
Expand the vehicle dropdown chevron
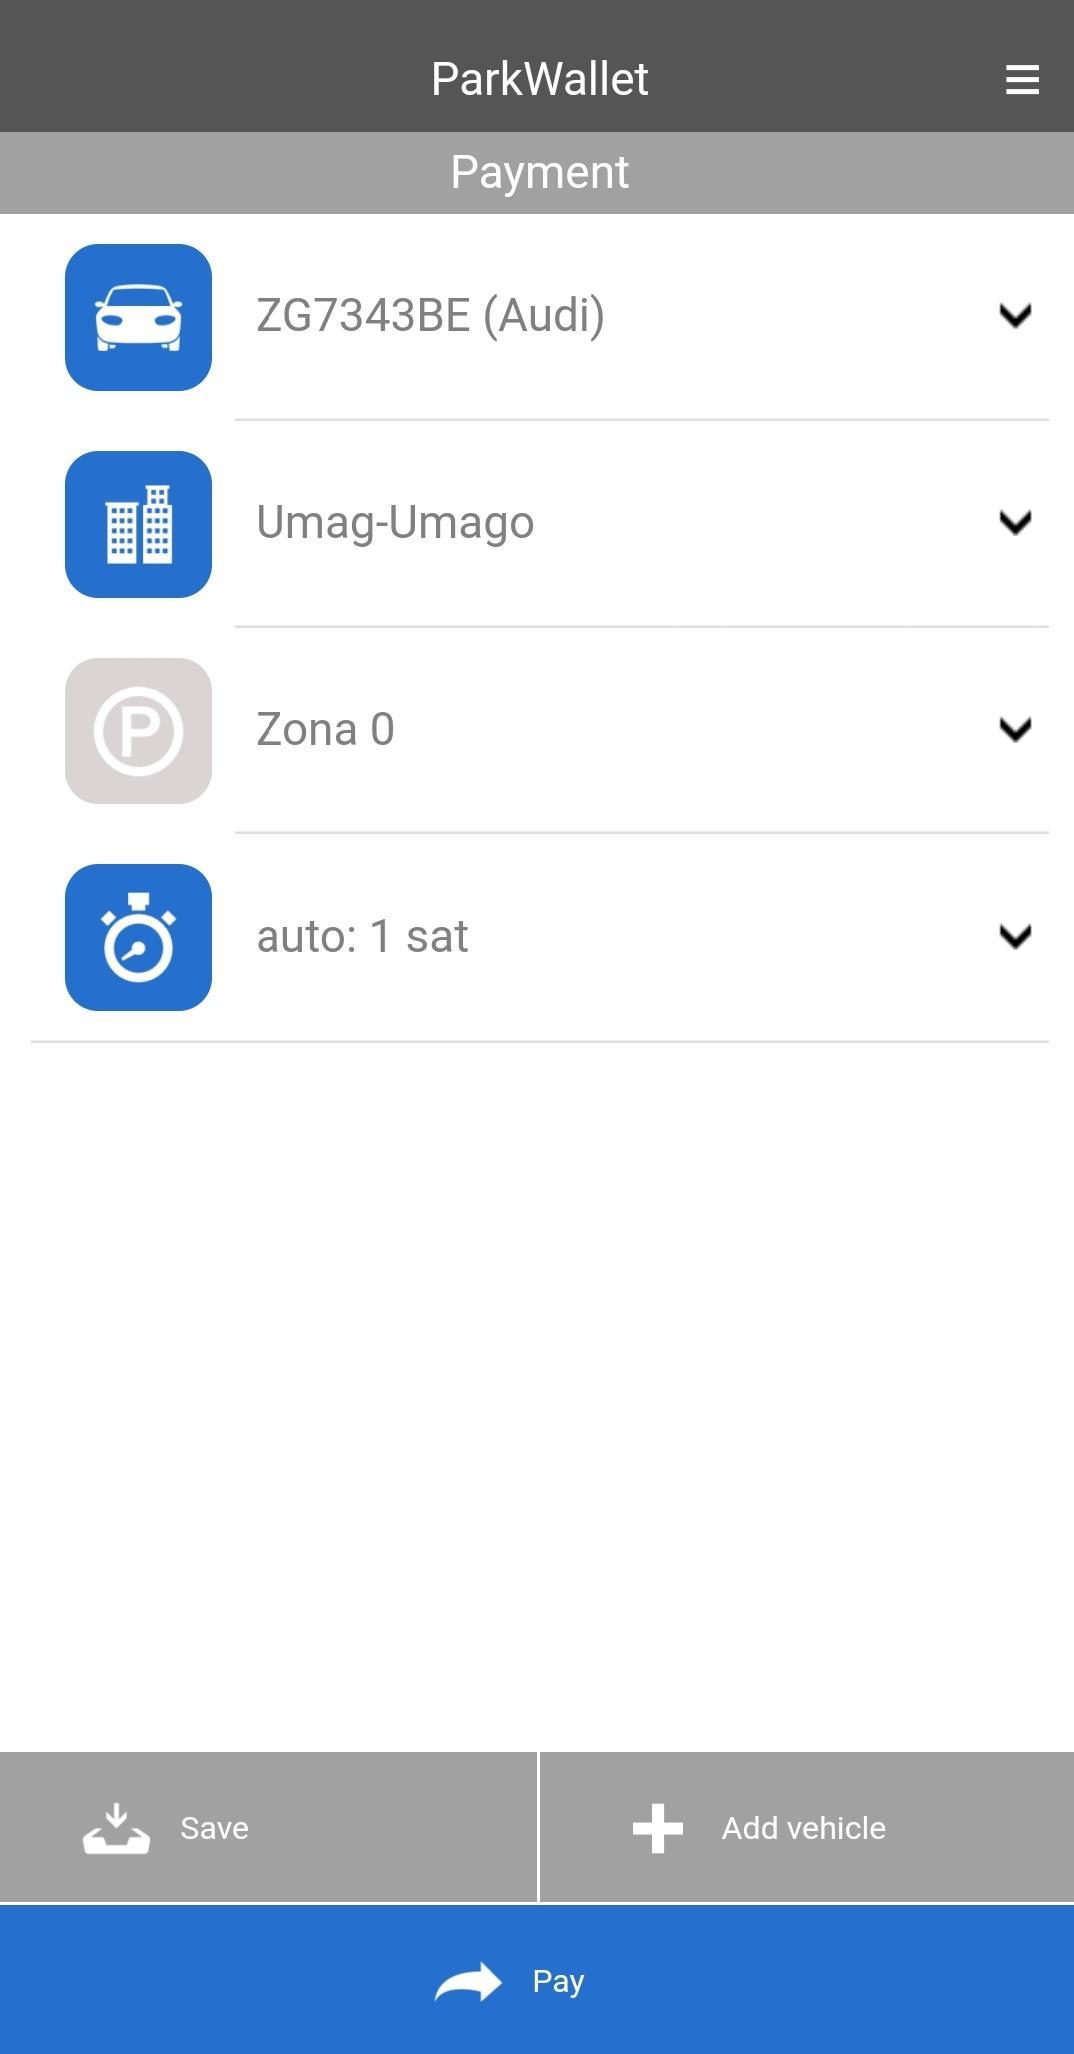pyautogui.click(x=1015, y=316)
